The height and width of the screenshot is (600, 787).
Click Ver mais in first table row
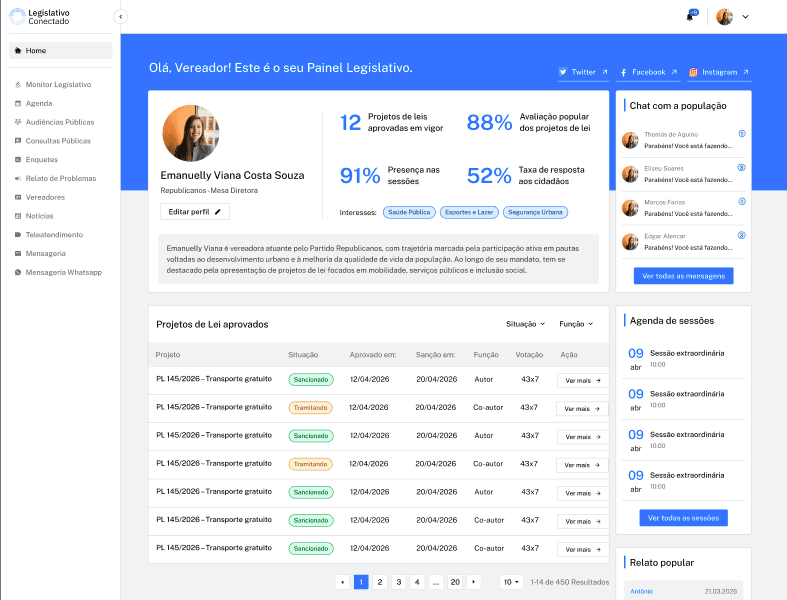click(x=583, y=381)
